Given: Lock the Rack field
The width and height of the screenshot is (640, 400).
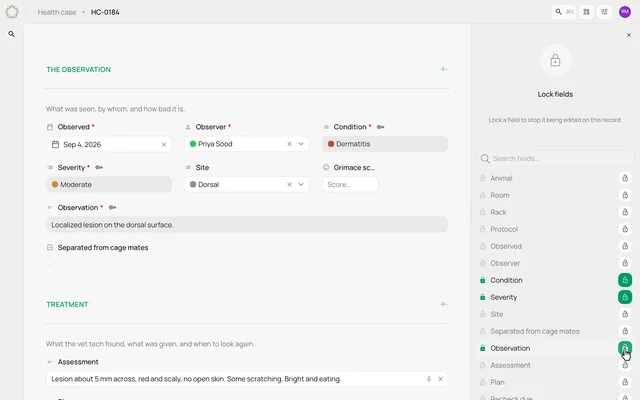Looking at the screenshot, I should pos(625,212).
